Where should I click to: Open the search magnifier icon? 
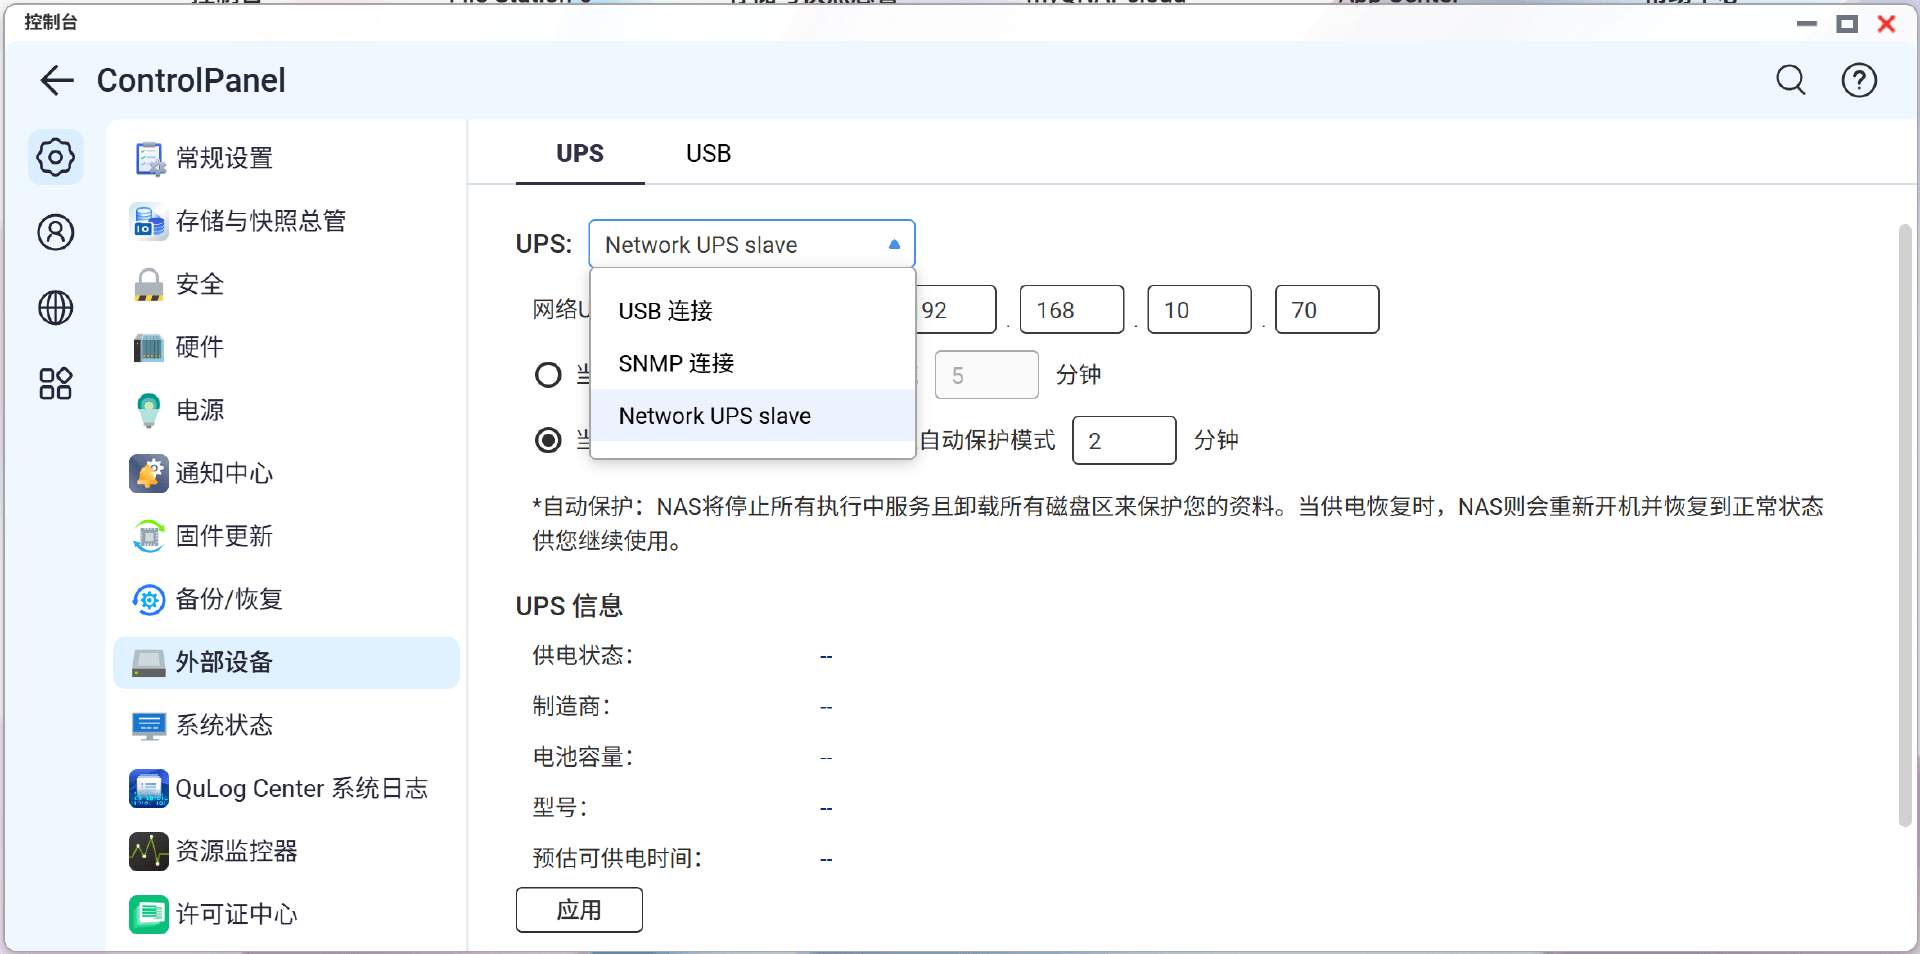point(1790,80)
